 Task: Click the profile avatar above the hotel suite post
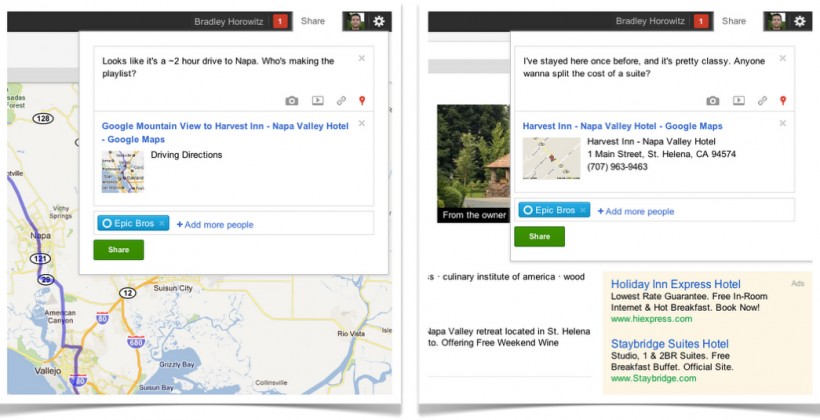(775, 21)
